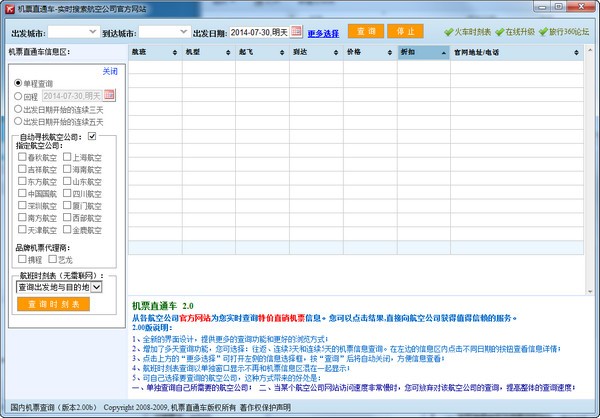
Task: Select one-way query (单程查询) radio button
Action: click(18, 83)
